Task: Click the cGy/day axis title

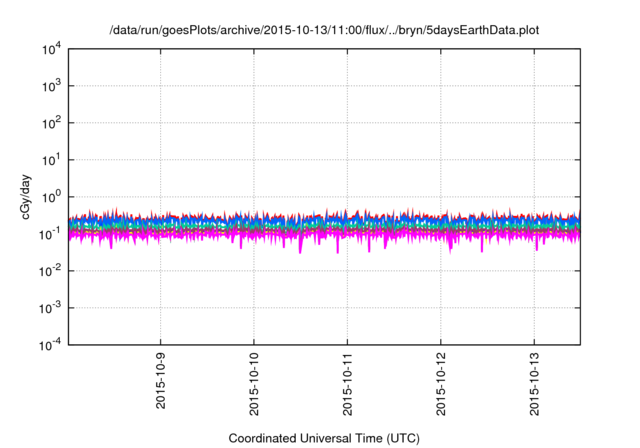Action: pos(26,197)
